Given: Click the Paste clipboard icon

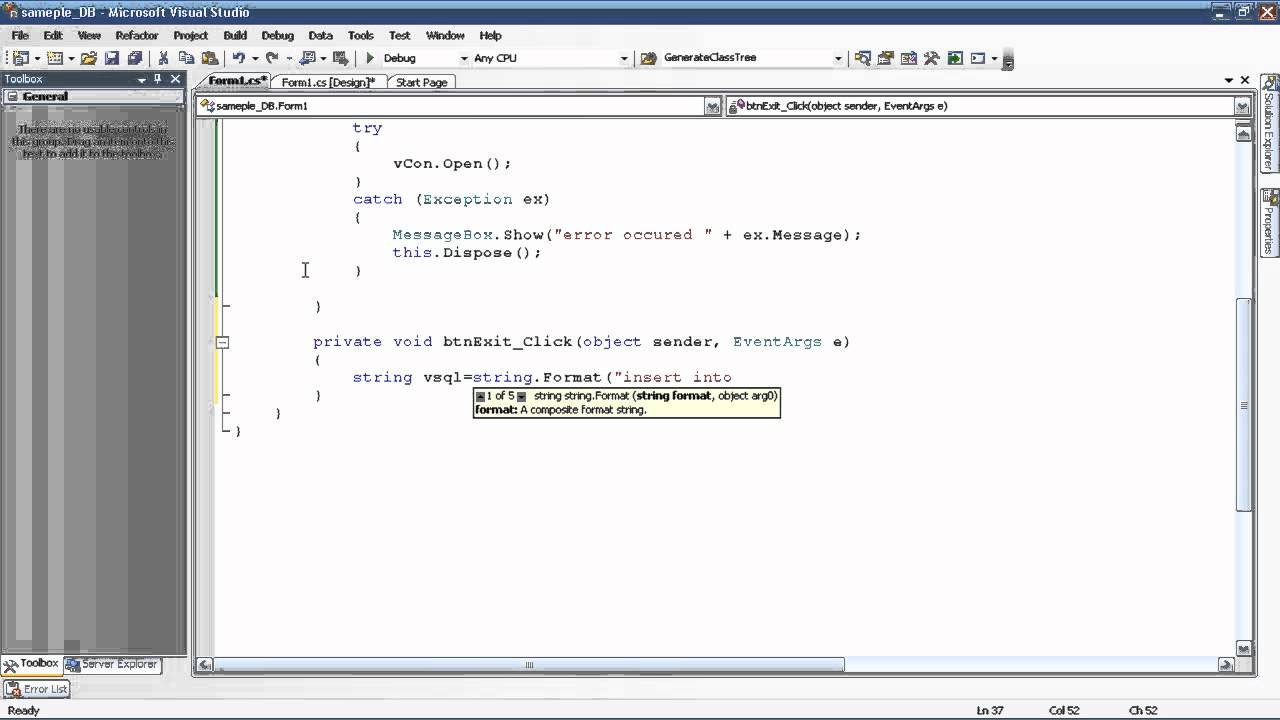Looking at the screenshot, I should point(210,58).
